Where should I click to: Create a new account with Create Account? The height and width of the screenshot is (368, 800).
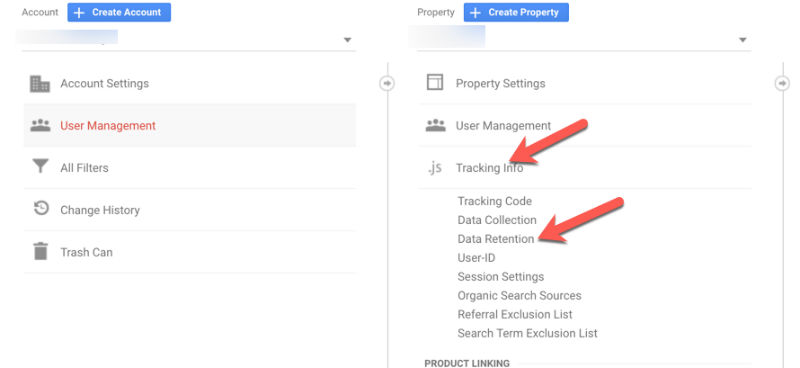pyautogui.click(x=119, y=12)
